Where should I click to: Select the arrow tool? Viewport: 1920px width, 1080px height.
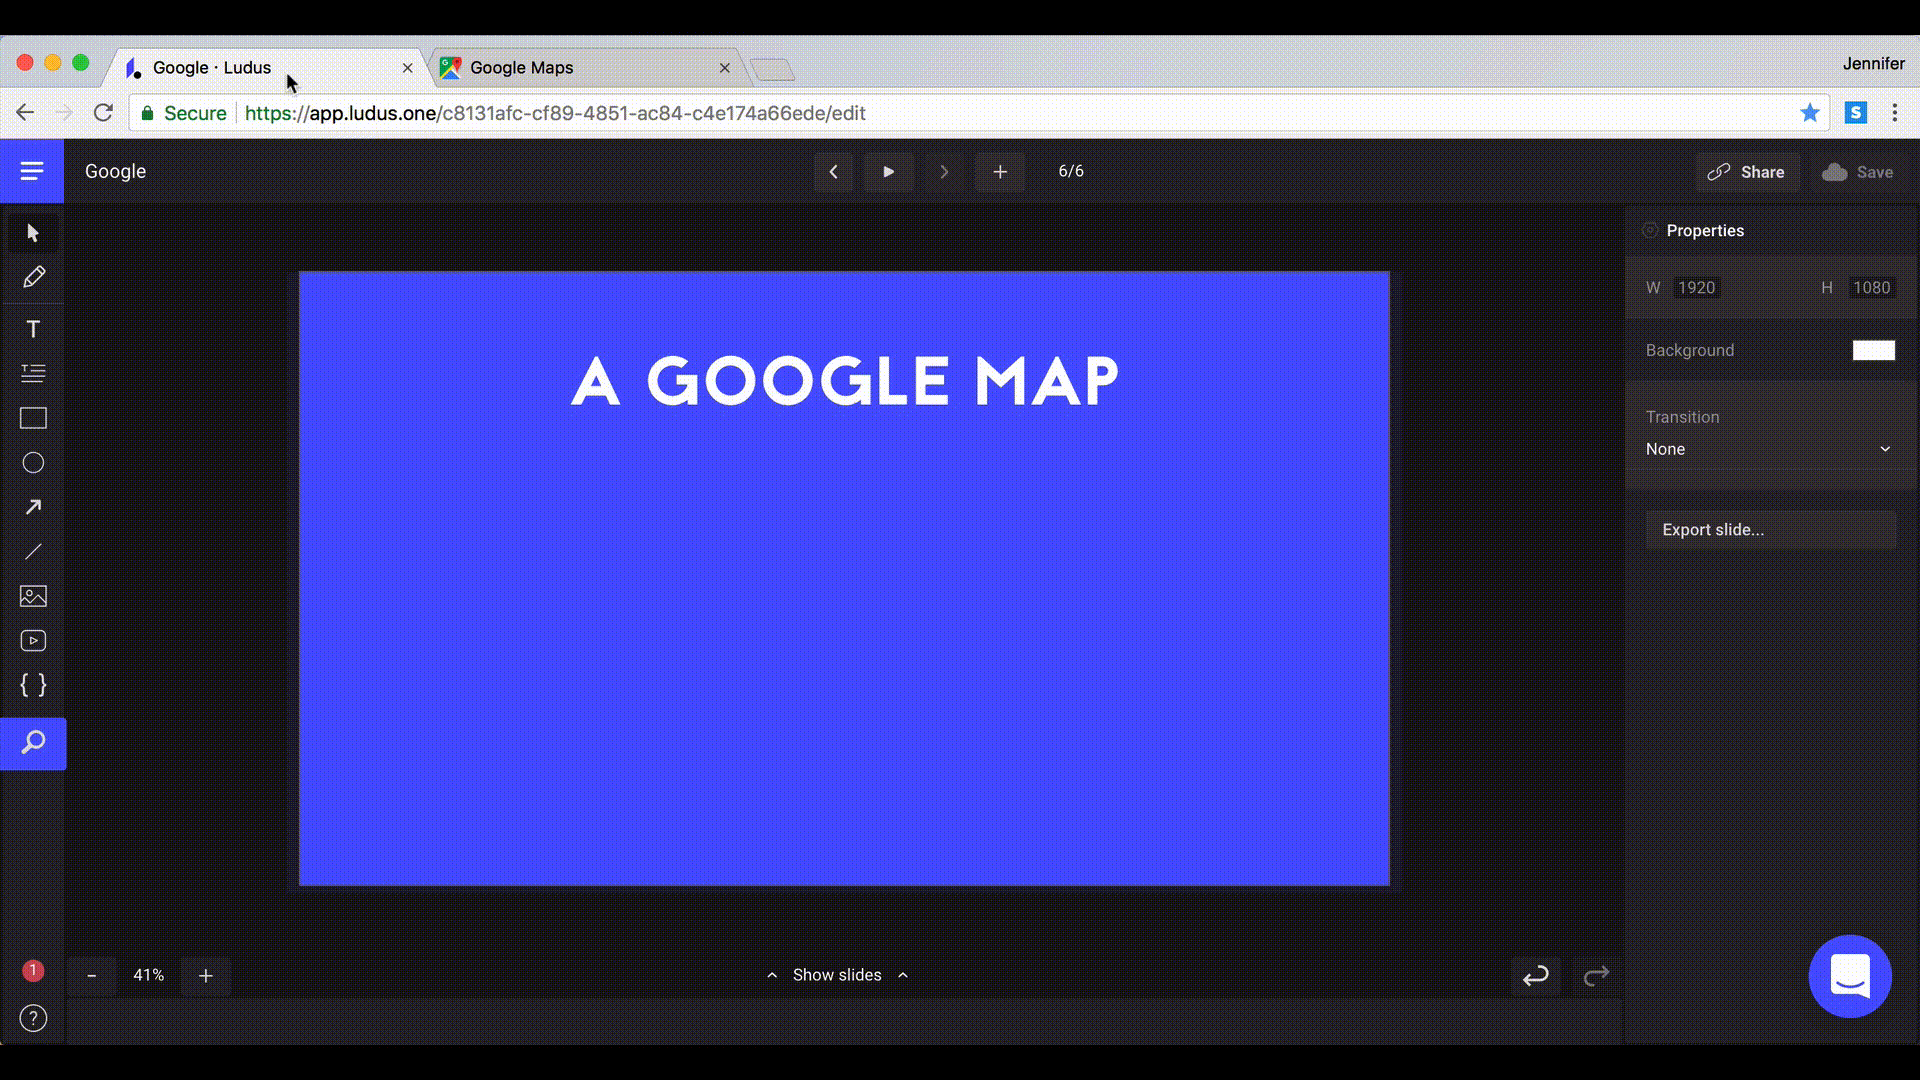[x=33, y=507]
